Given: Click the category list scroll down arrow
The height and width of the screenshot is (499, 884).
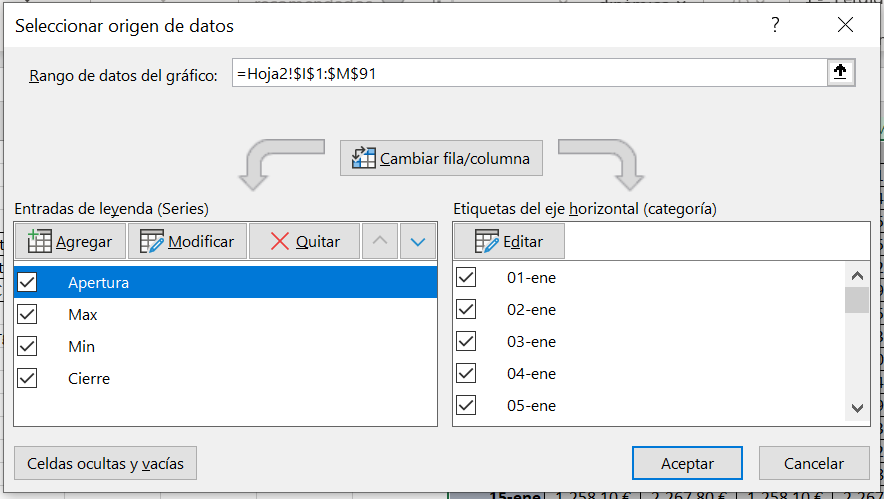Looking at the screenshot, I should click(857, 408).
